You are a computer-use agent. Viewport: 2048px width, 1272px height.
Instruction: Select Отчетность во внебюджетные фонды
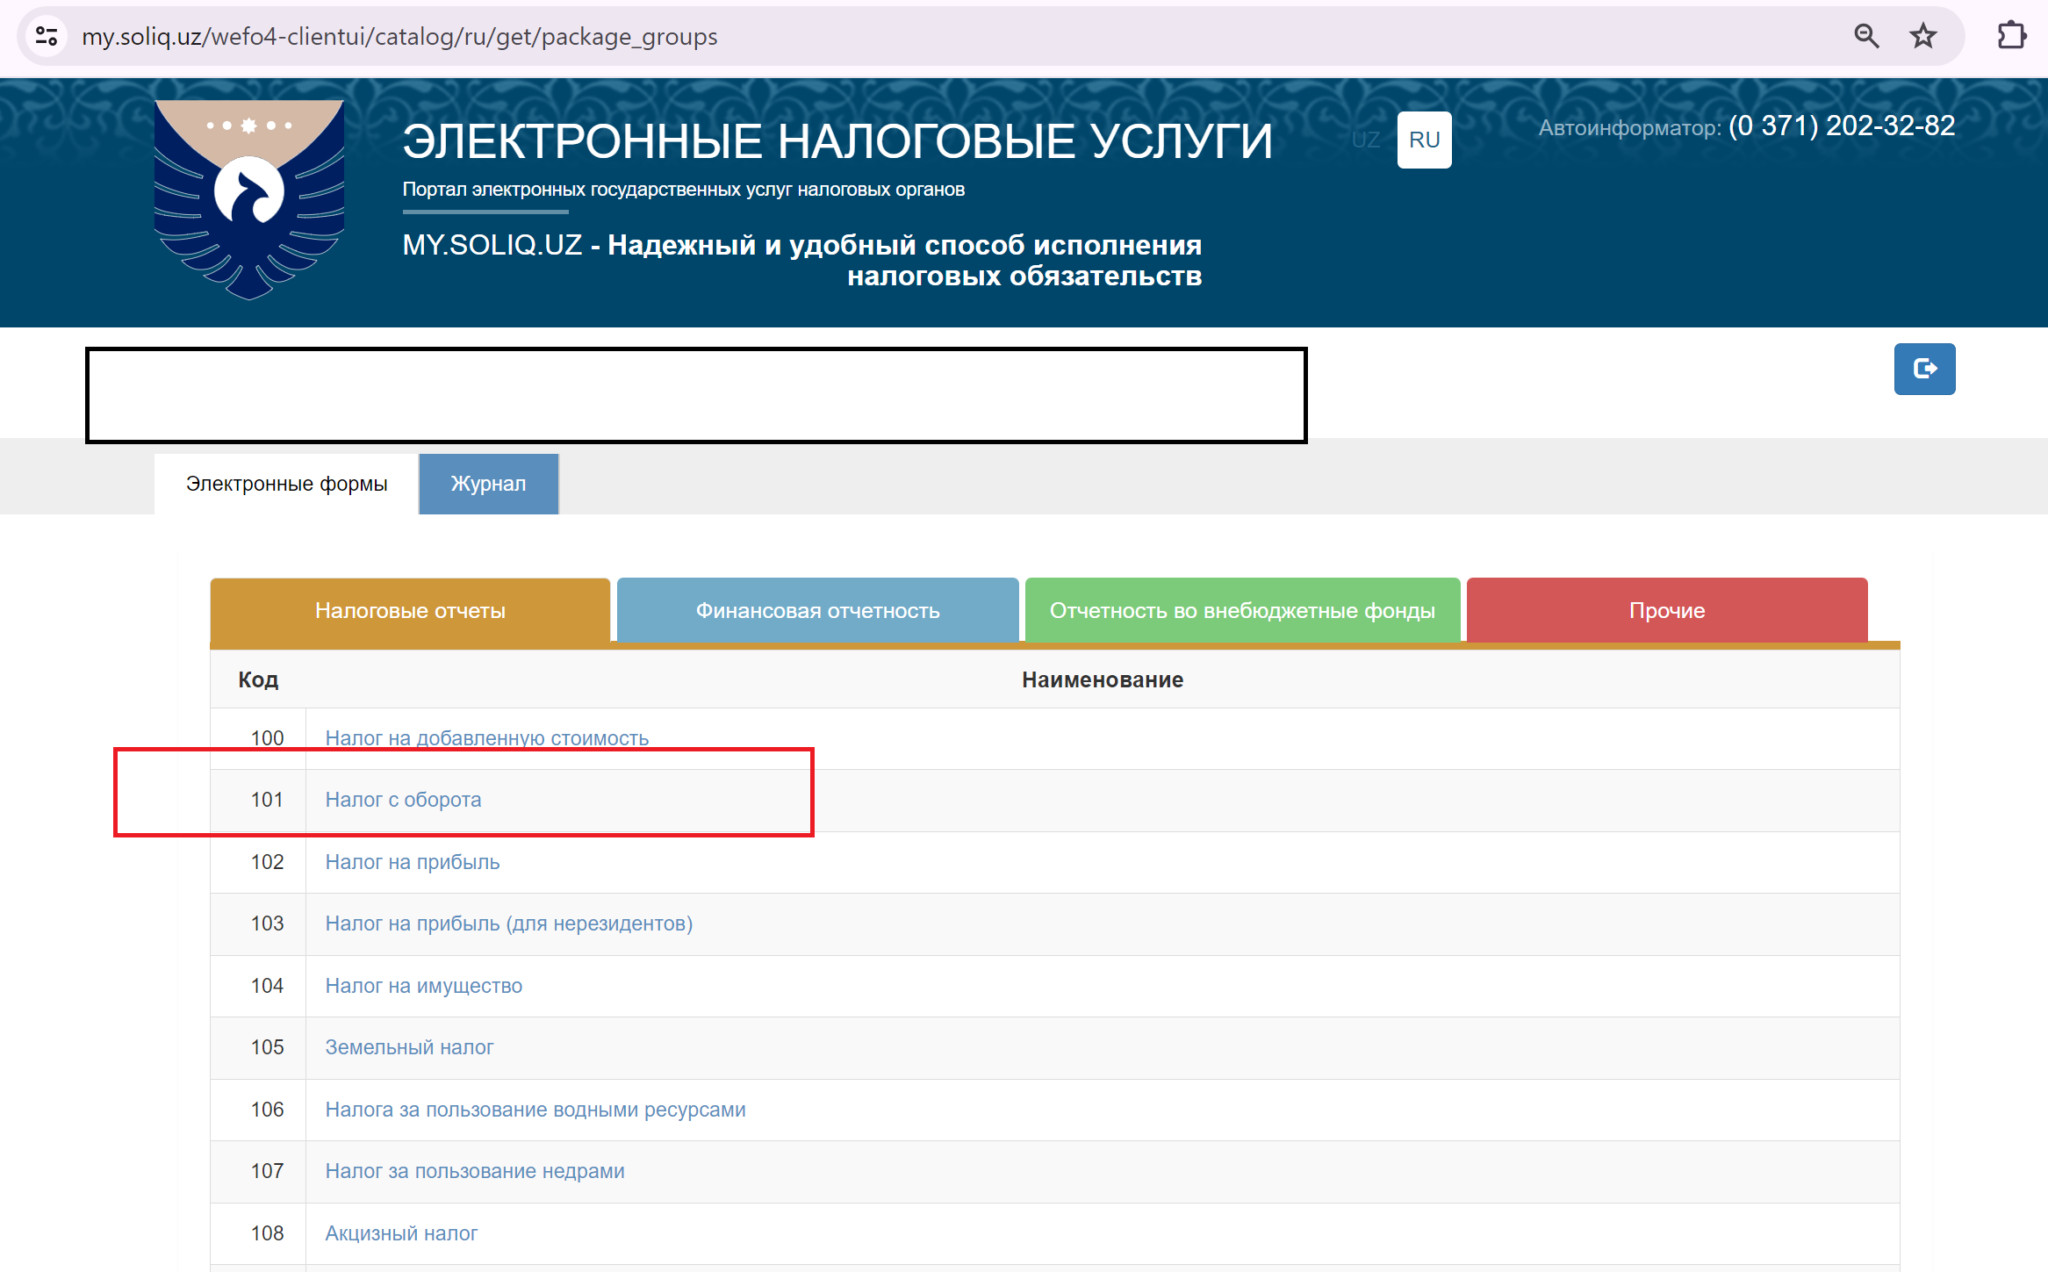tap(1242, 610)
